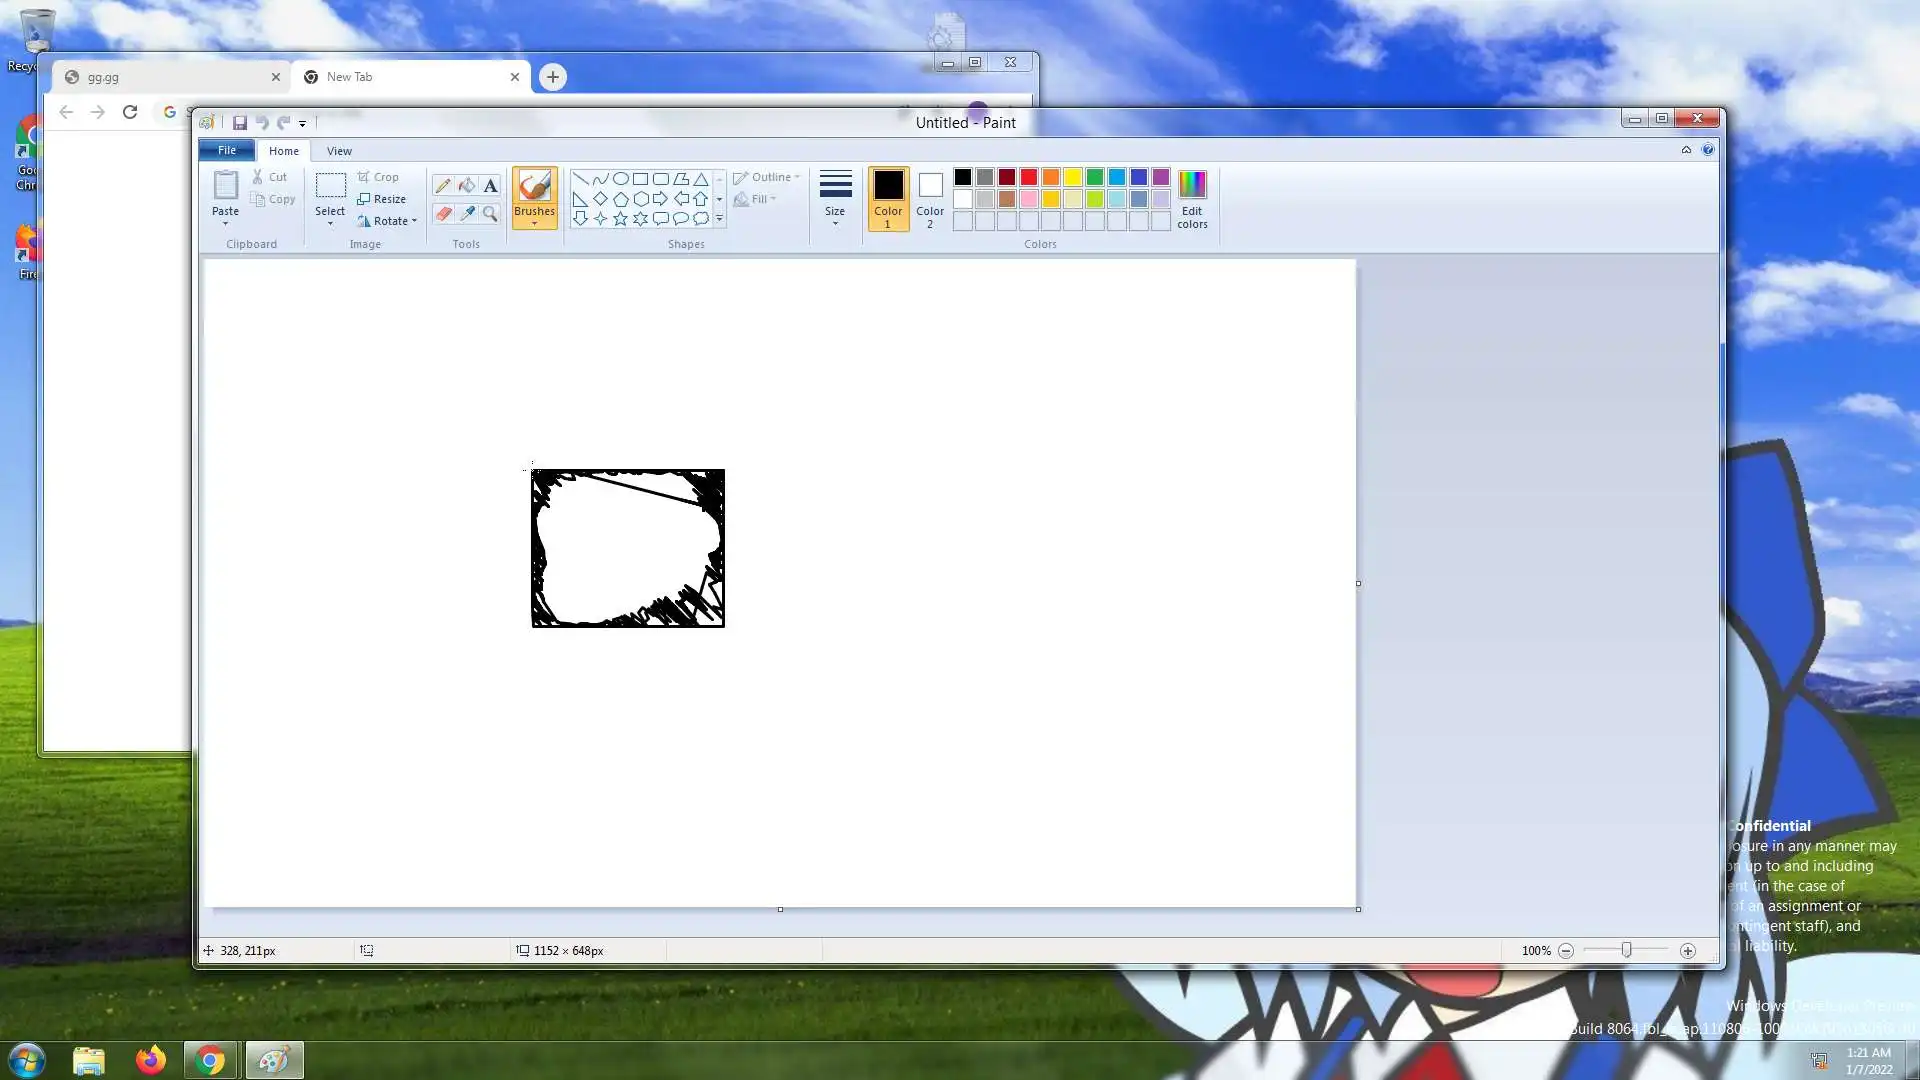This screenshot has height=1080, width=1920.
Task: Select the Eraser tool
Action: (442, 213)
